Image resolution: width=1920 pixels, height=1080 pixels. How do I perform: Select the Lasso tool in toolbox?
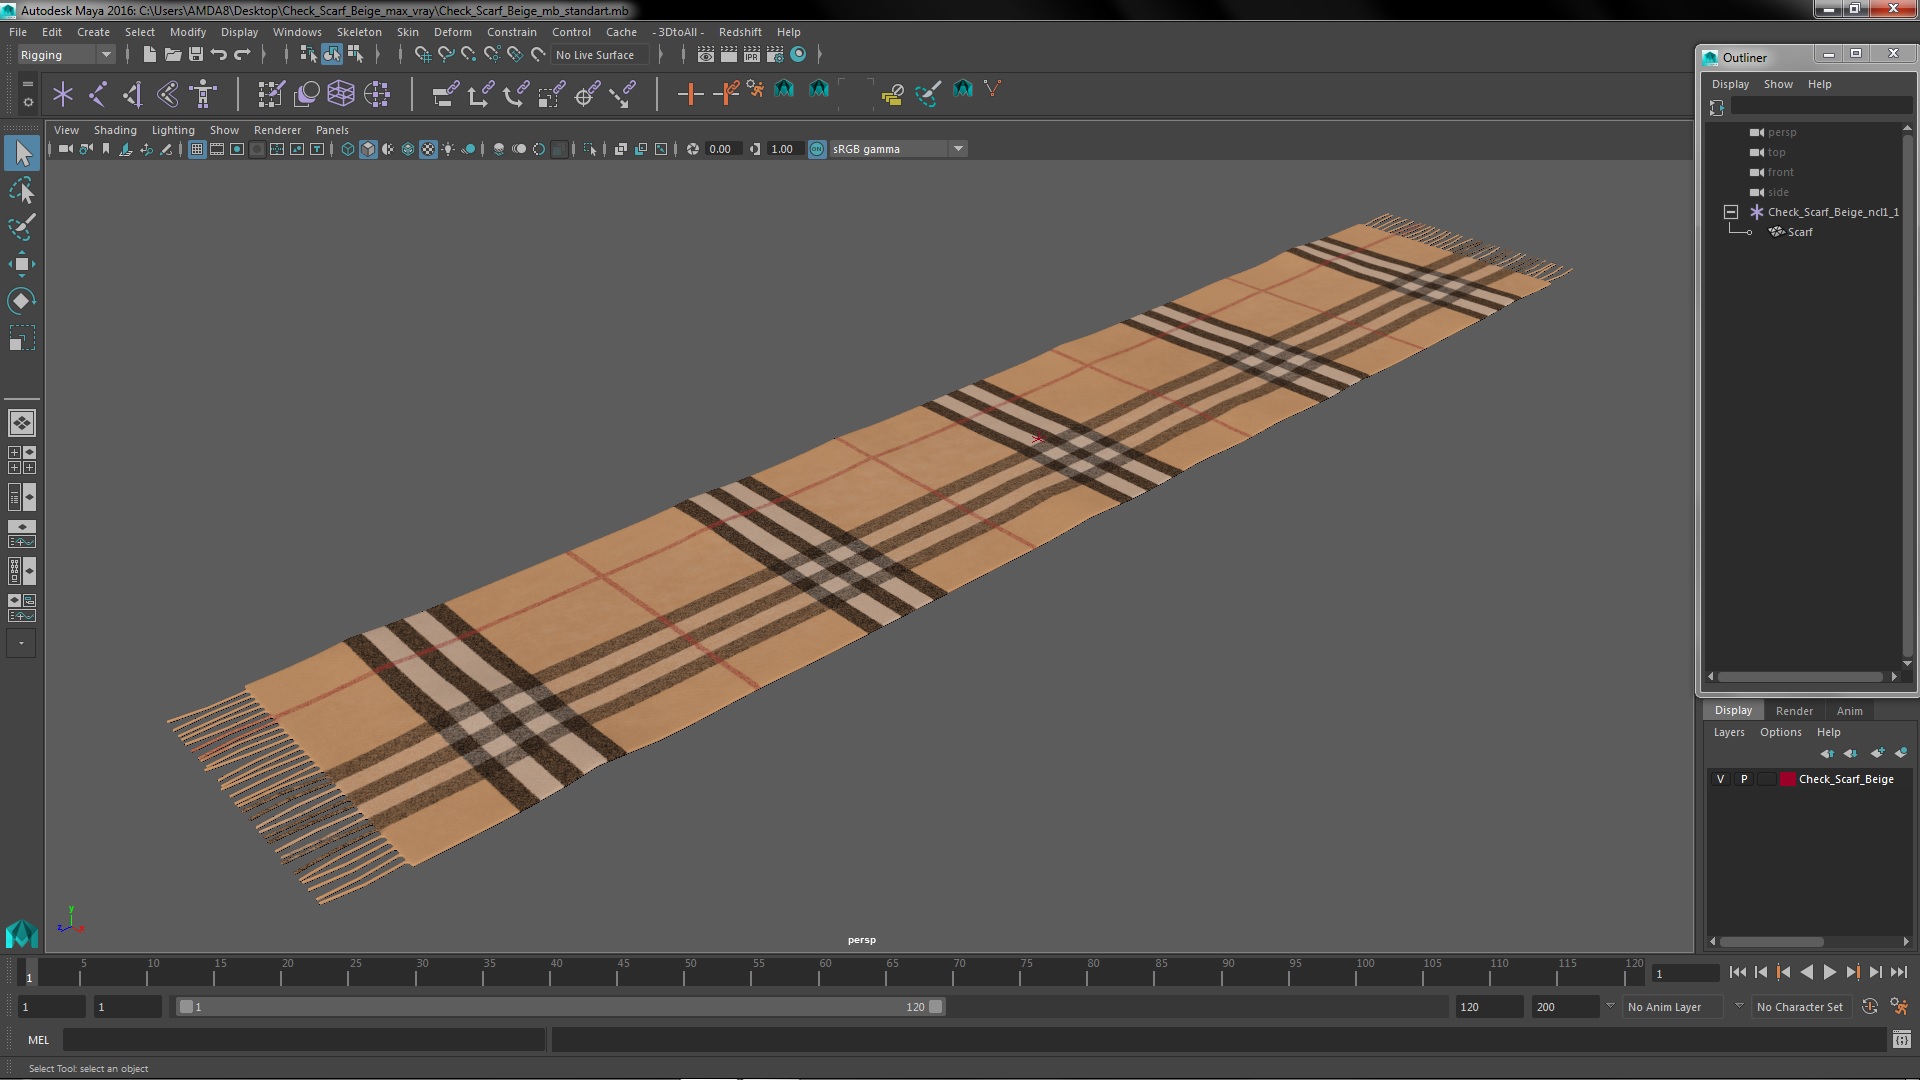pyautogui.click(x=22, y=190)
